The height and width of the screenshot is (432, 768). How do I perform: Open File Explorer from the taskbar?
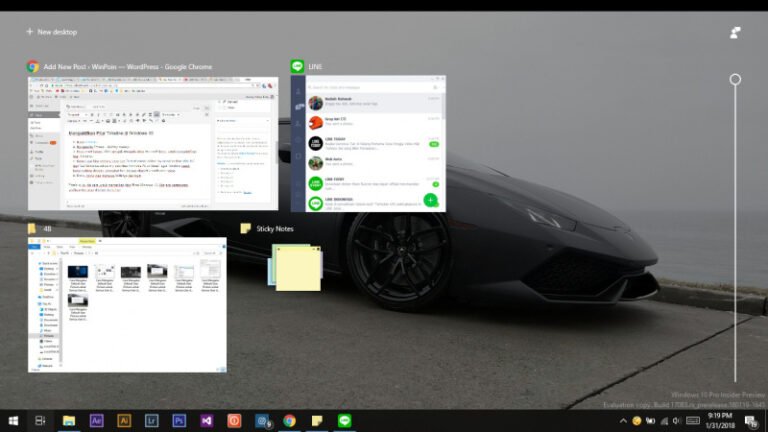pos(69,421)
